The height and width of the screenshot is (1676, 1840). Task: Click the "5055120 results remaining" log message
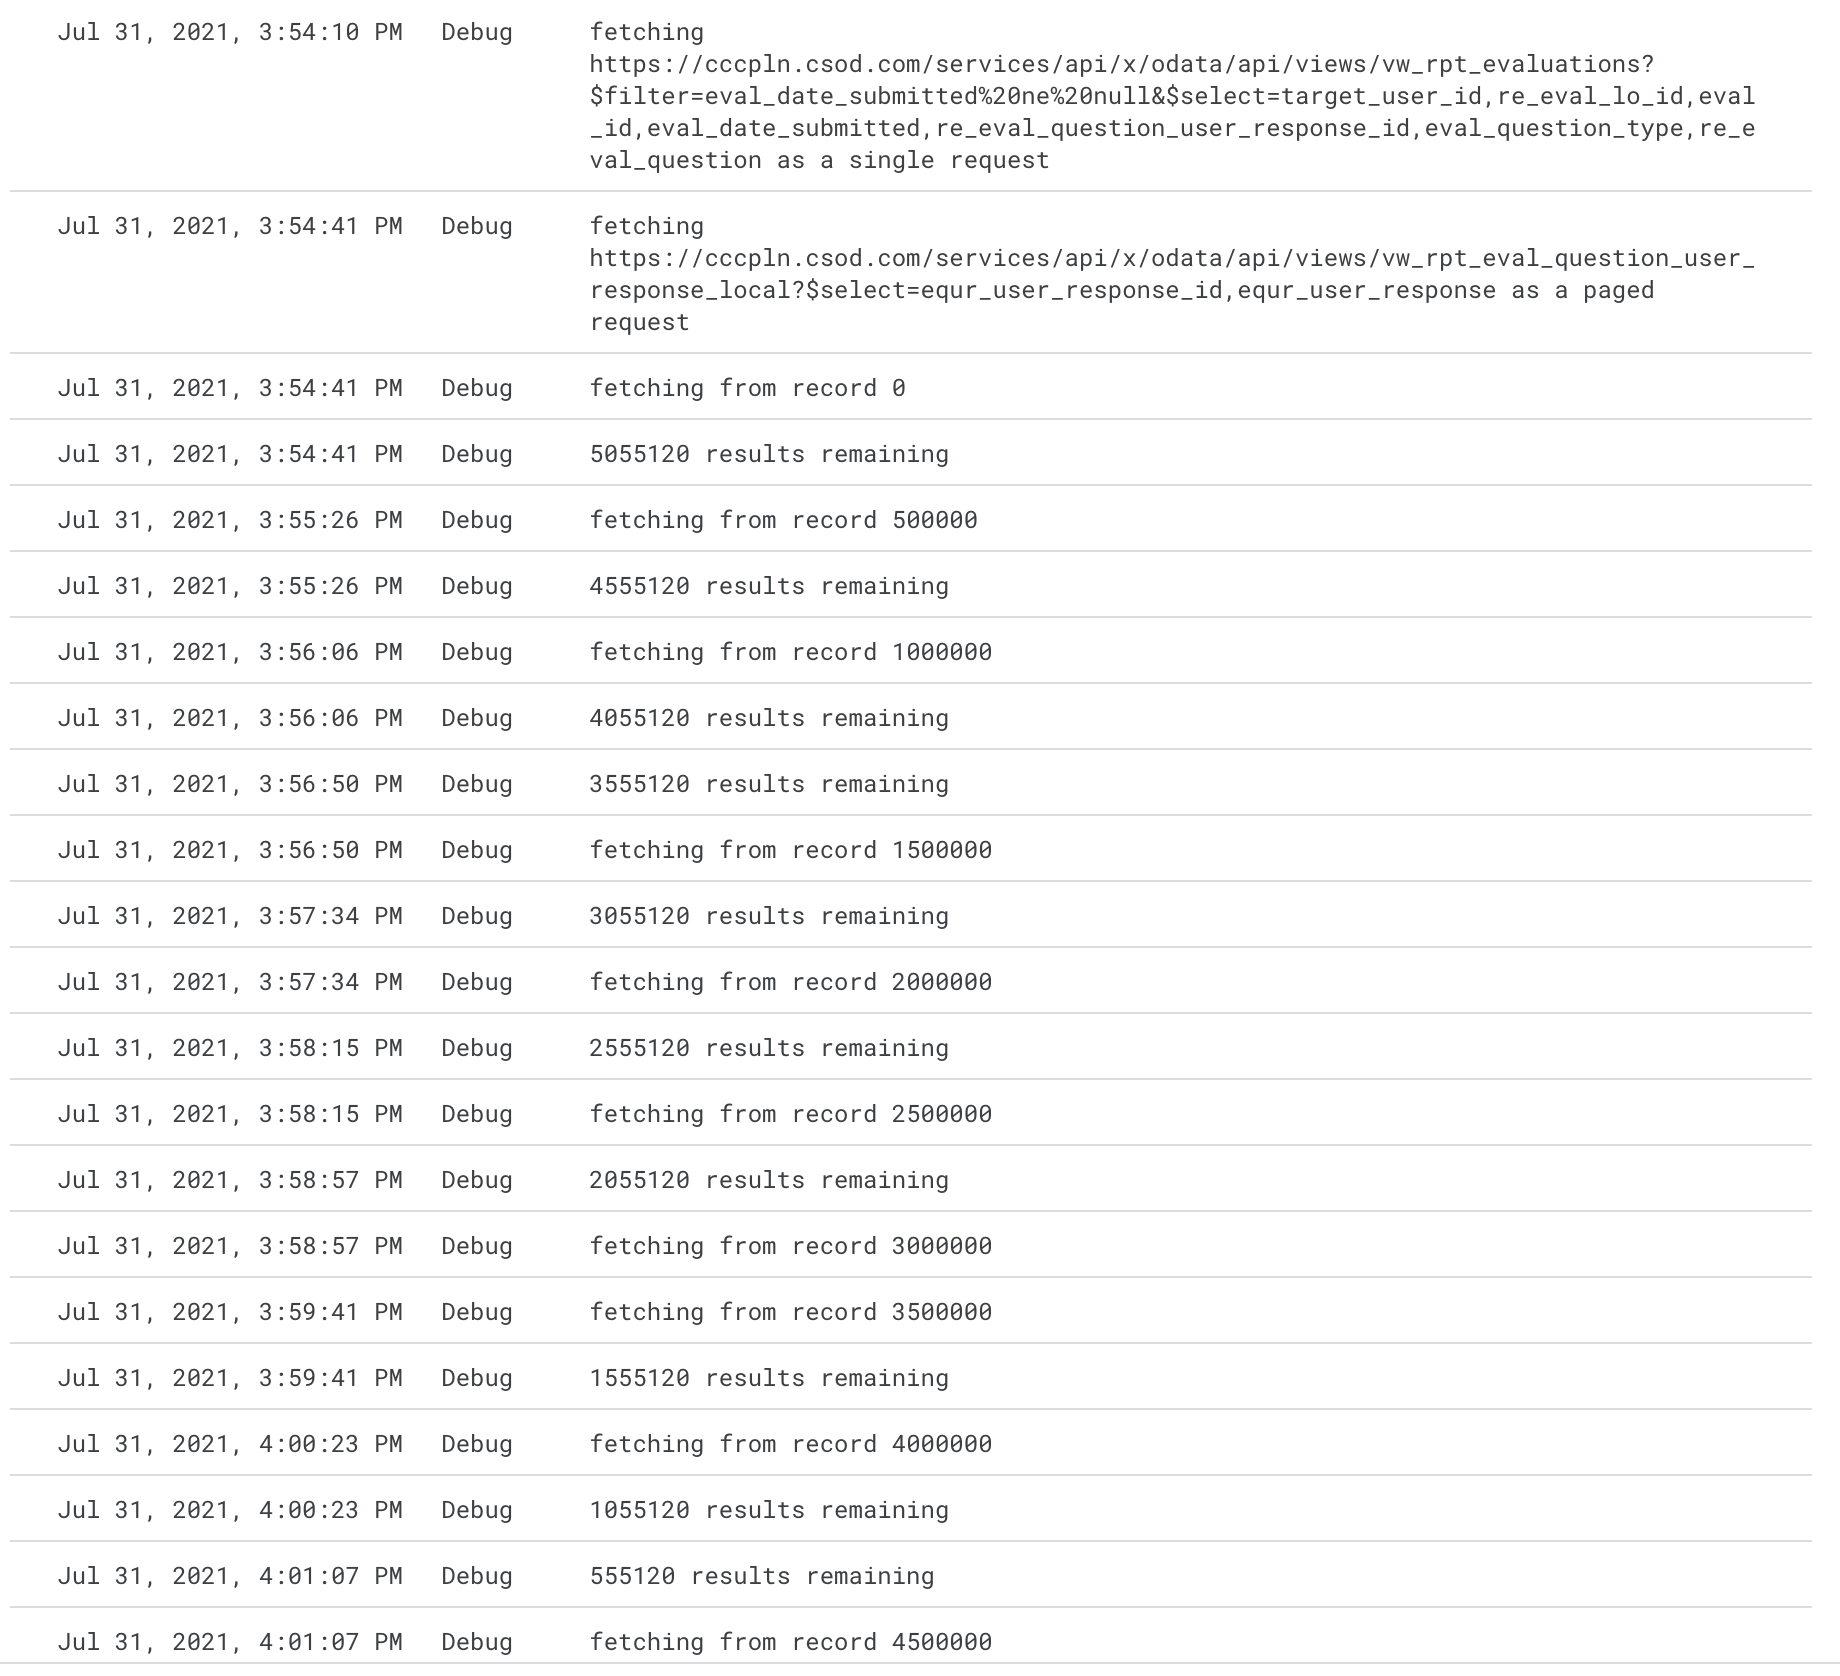(769, 454)
